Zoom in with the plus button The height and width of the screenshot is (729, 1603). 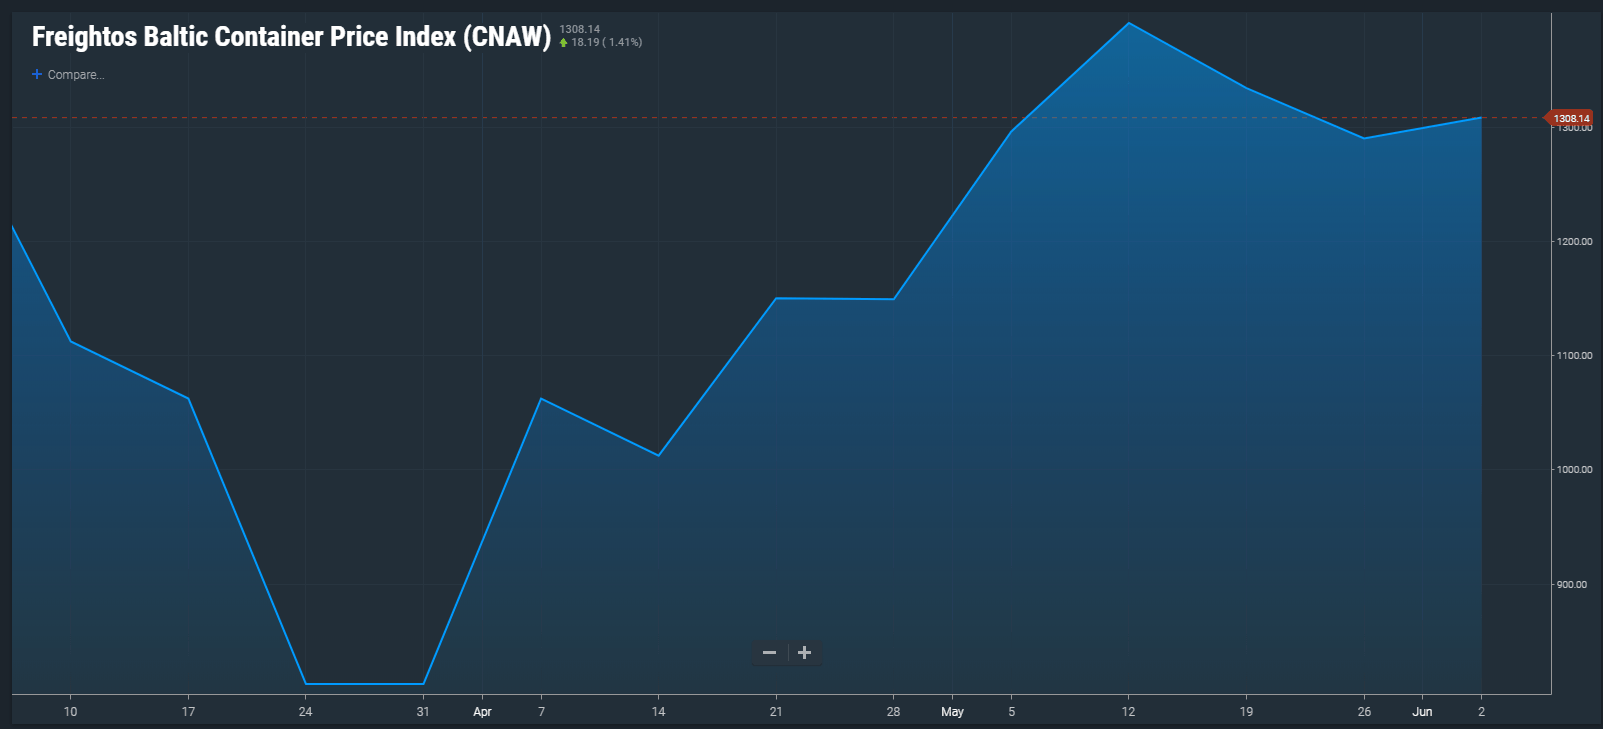(805, 653)
